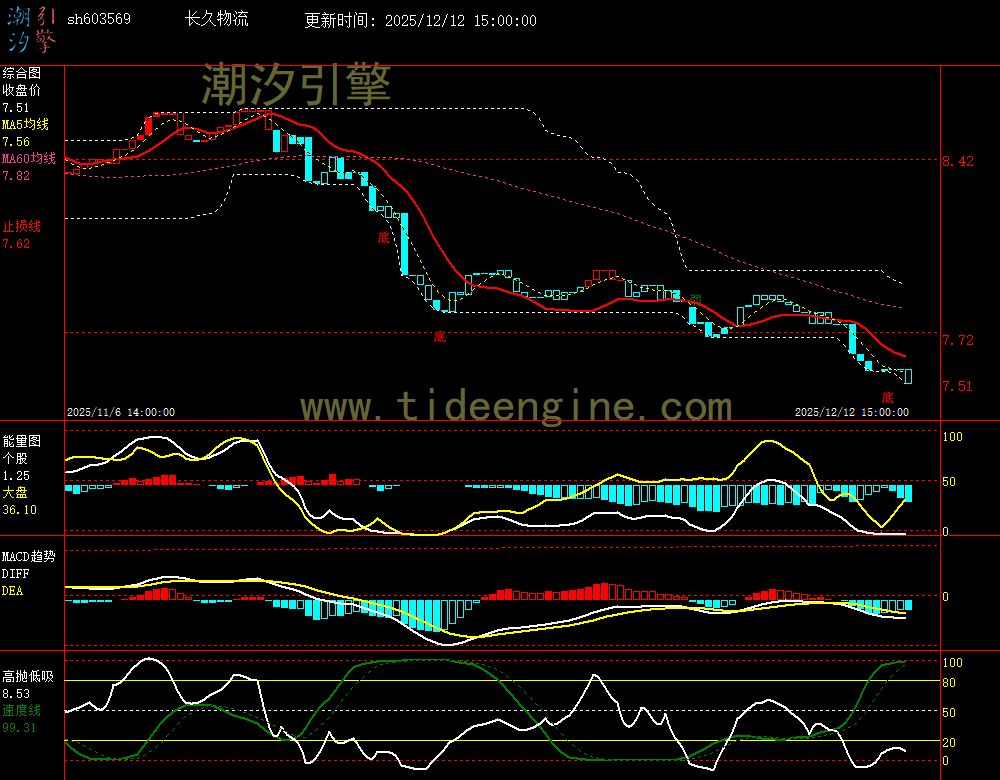1000x780 pixels.
Task: Toggle the DEA line display
Action: (x=13, y=589)
